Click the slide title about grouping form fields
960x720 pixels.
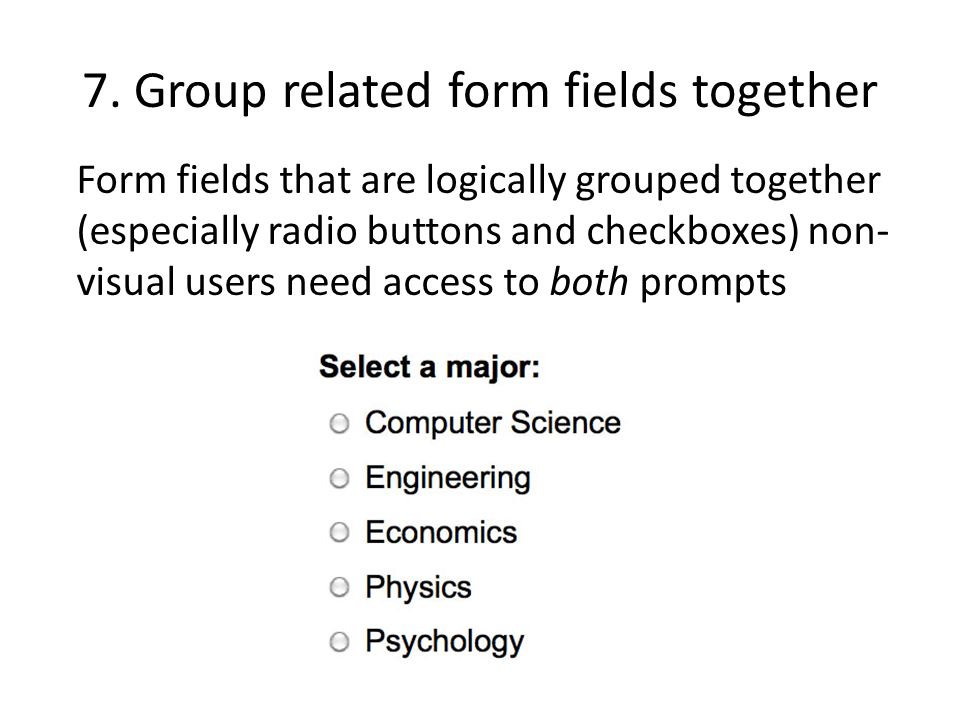tap(480, 91)
